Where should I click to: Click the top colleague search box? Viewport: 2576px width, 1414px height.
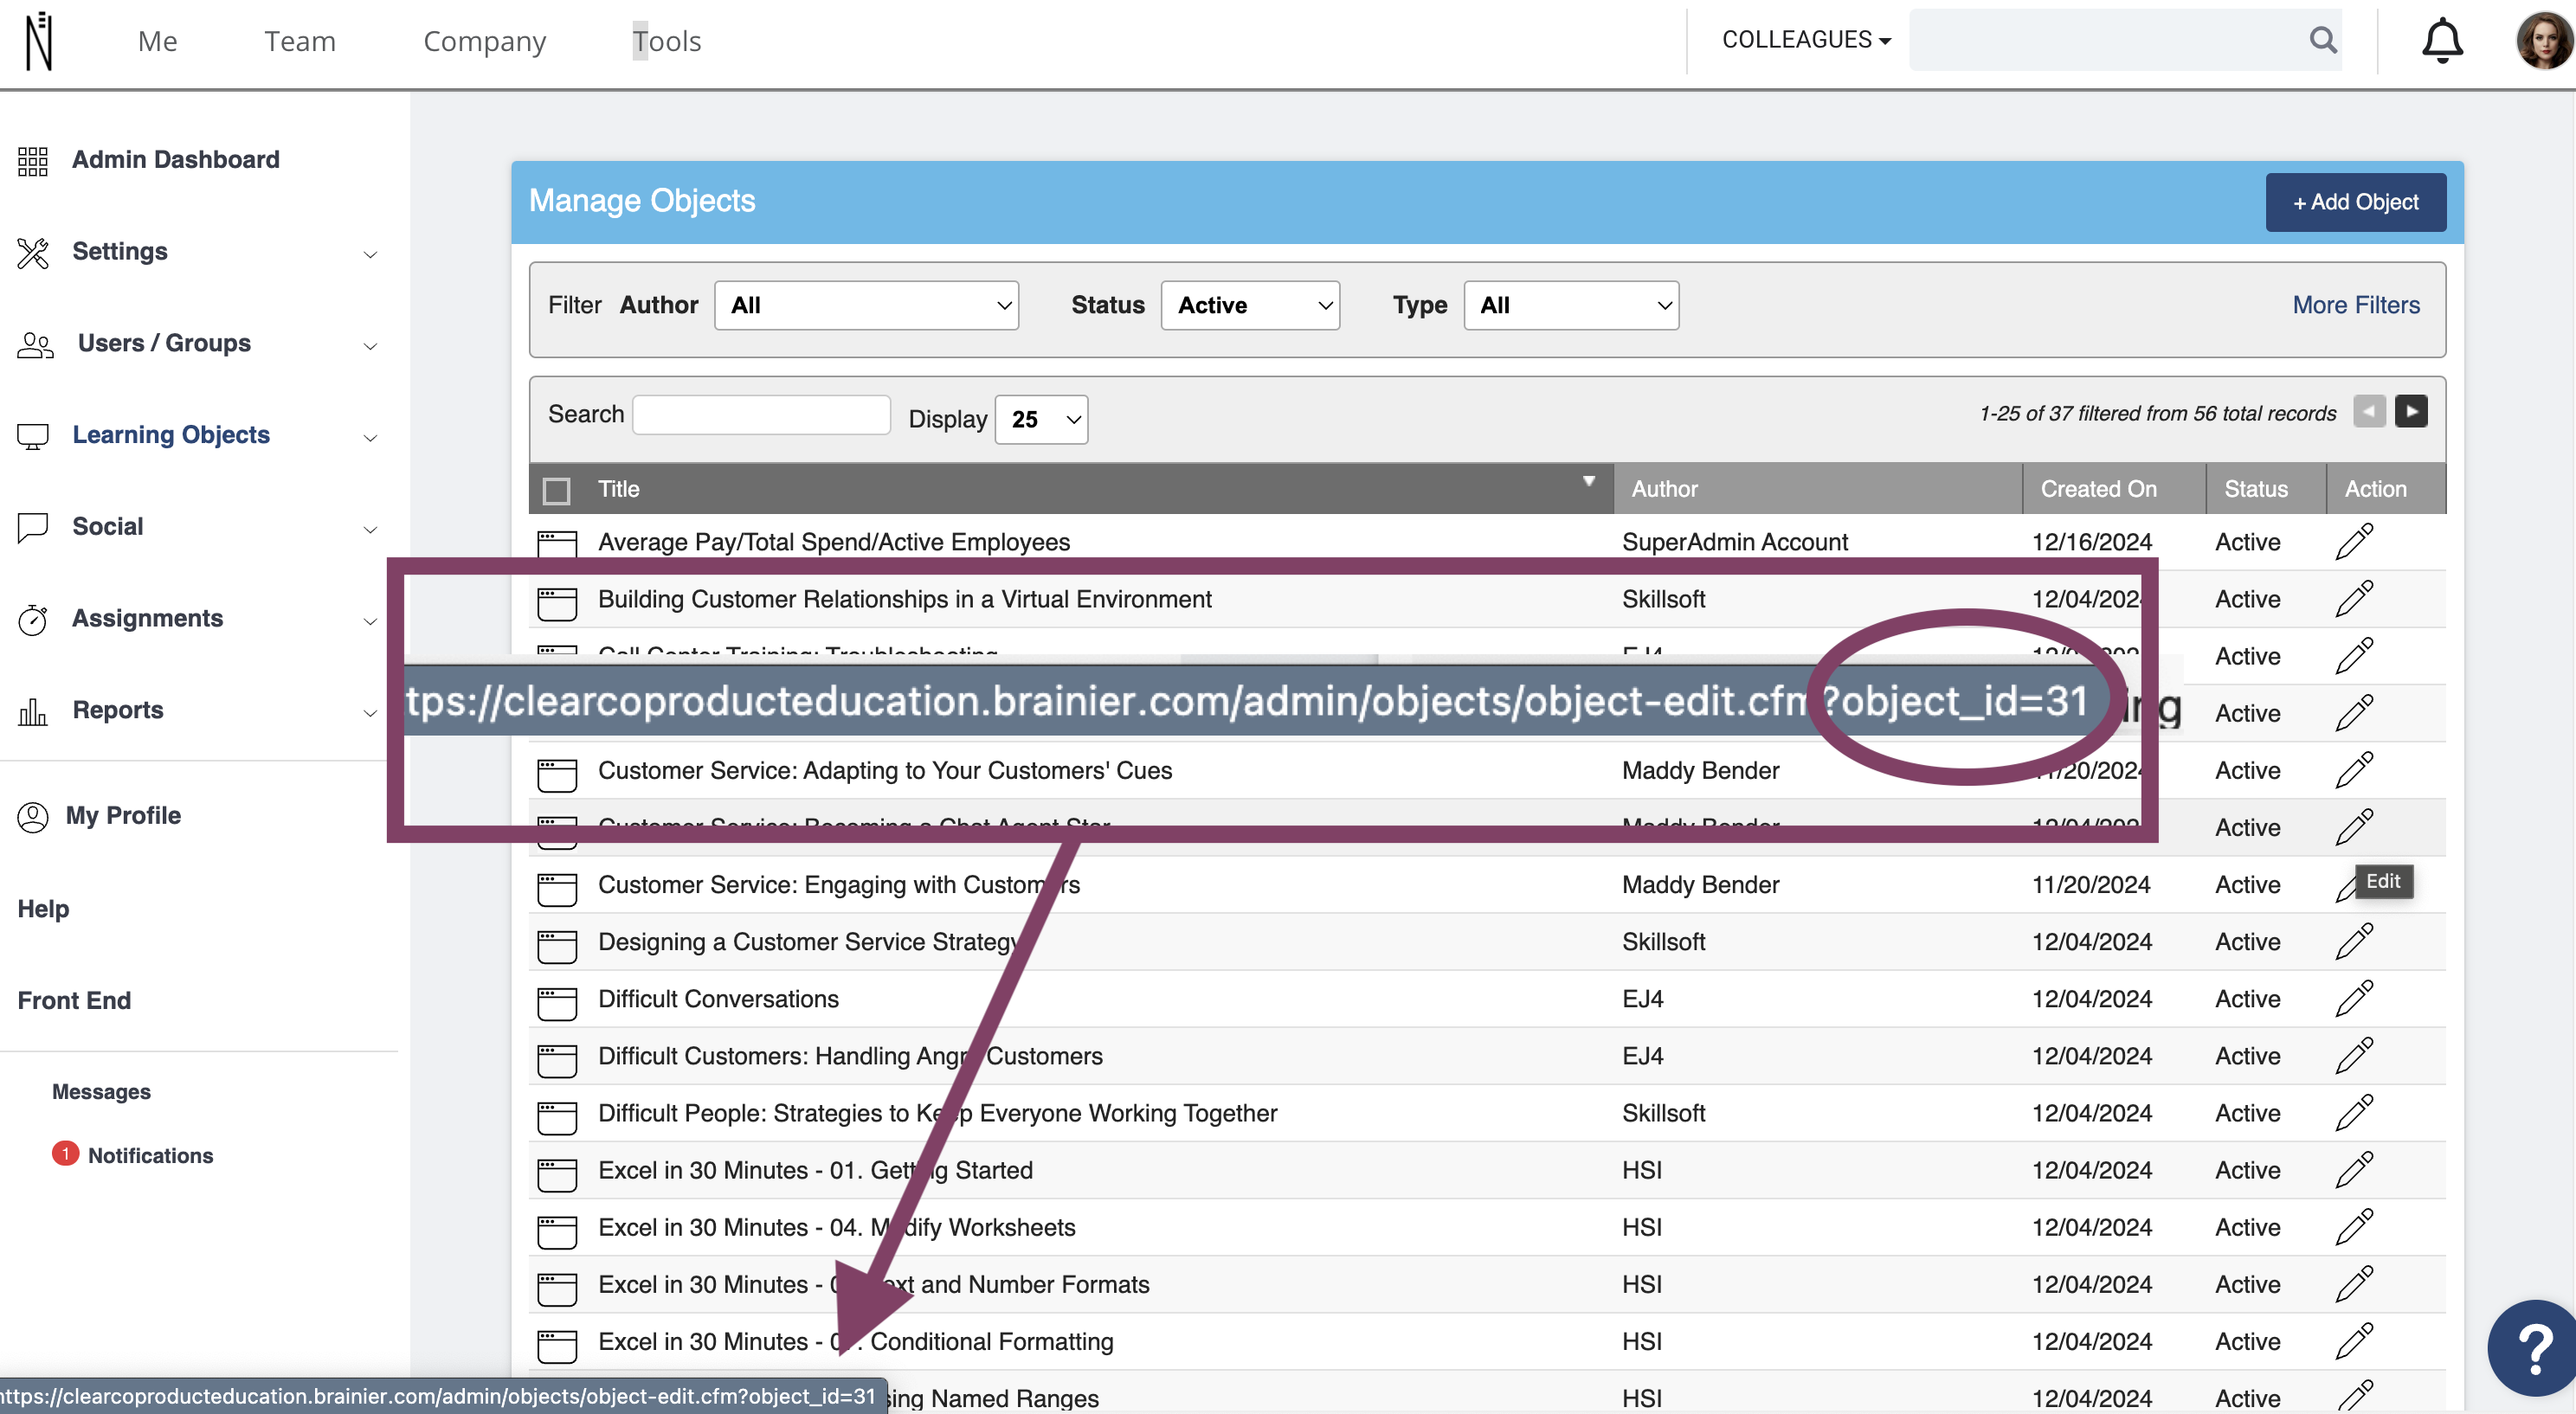tap(2109, 40)
